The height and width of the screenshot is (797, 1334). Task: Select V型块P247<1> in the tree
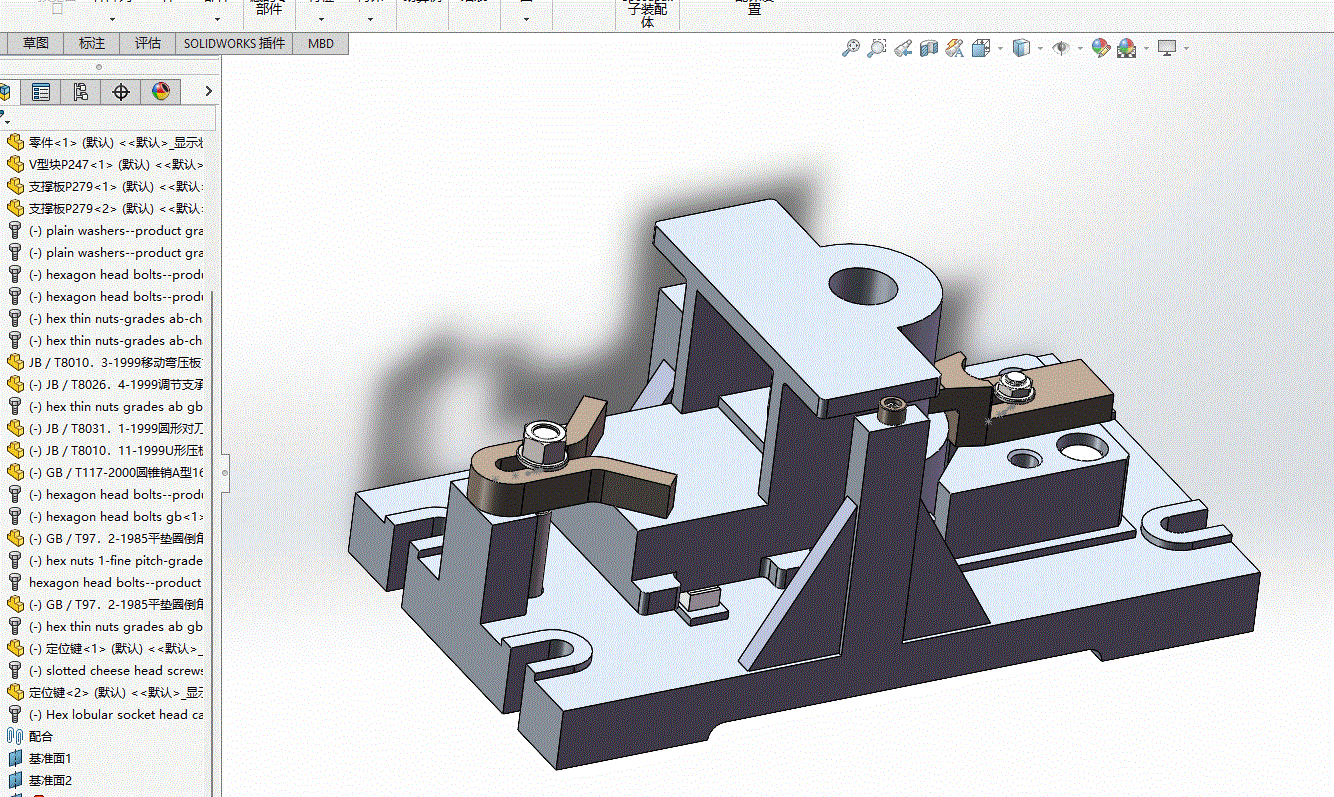(x=105, y=164)
